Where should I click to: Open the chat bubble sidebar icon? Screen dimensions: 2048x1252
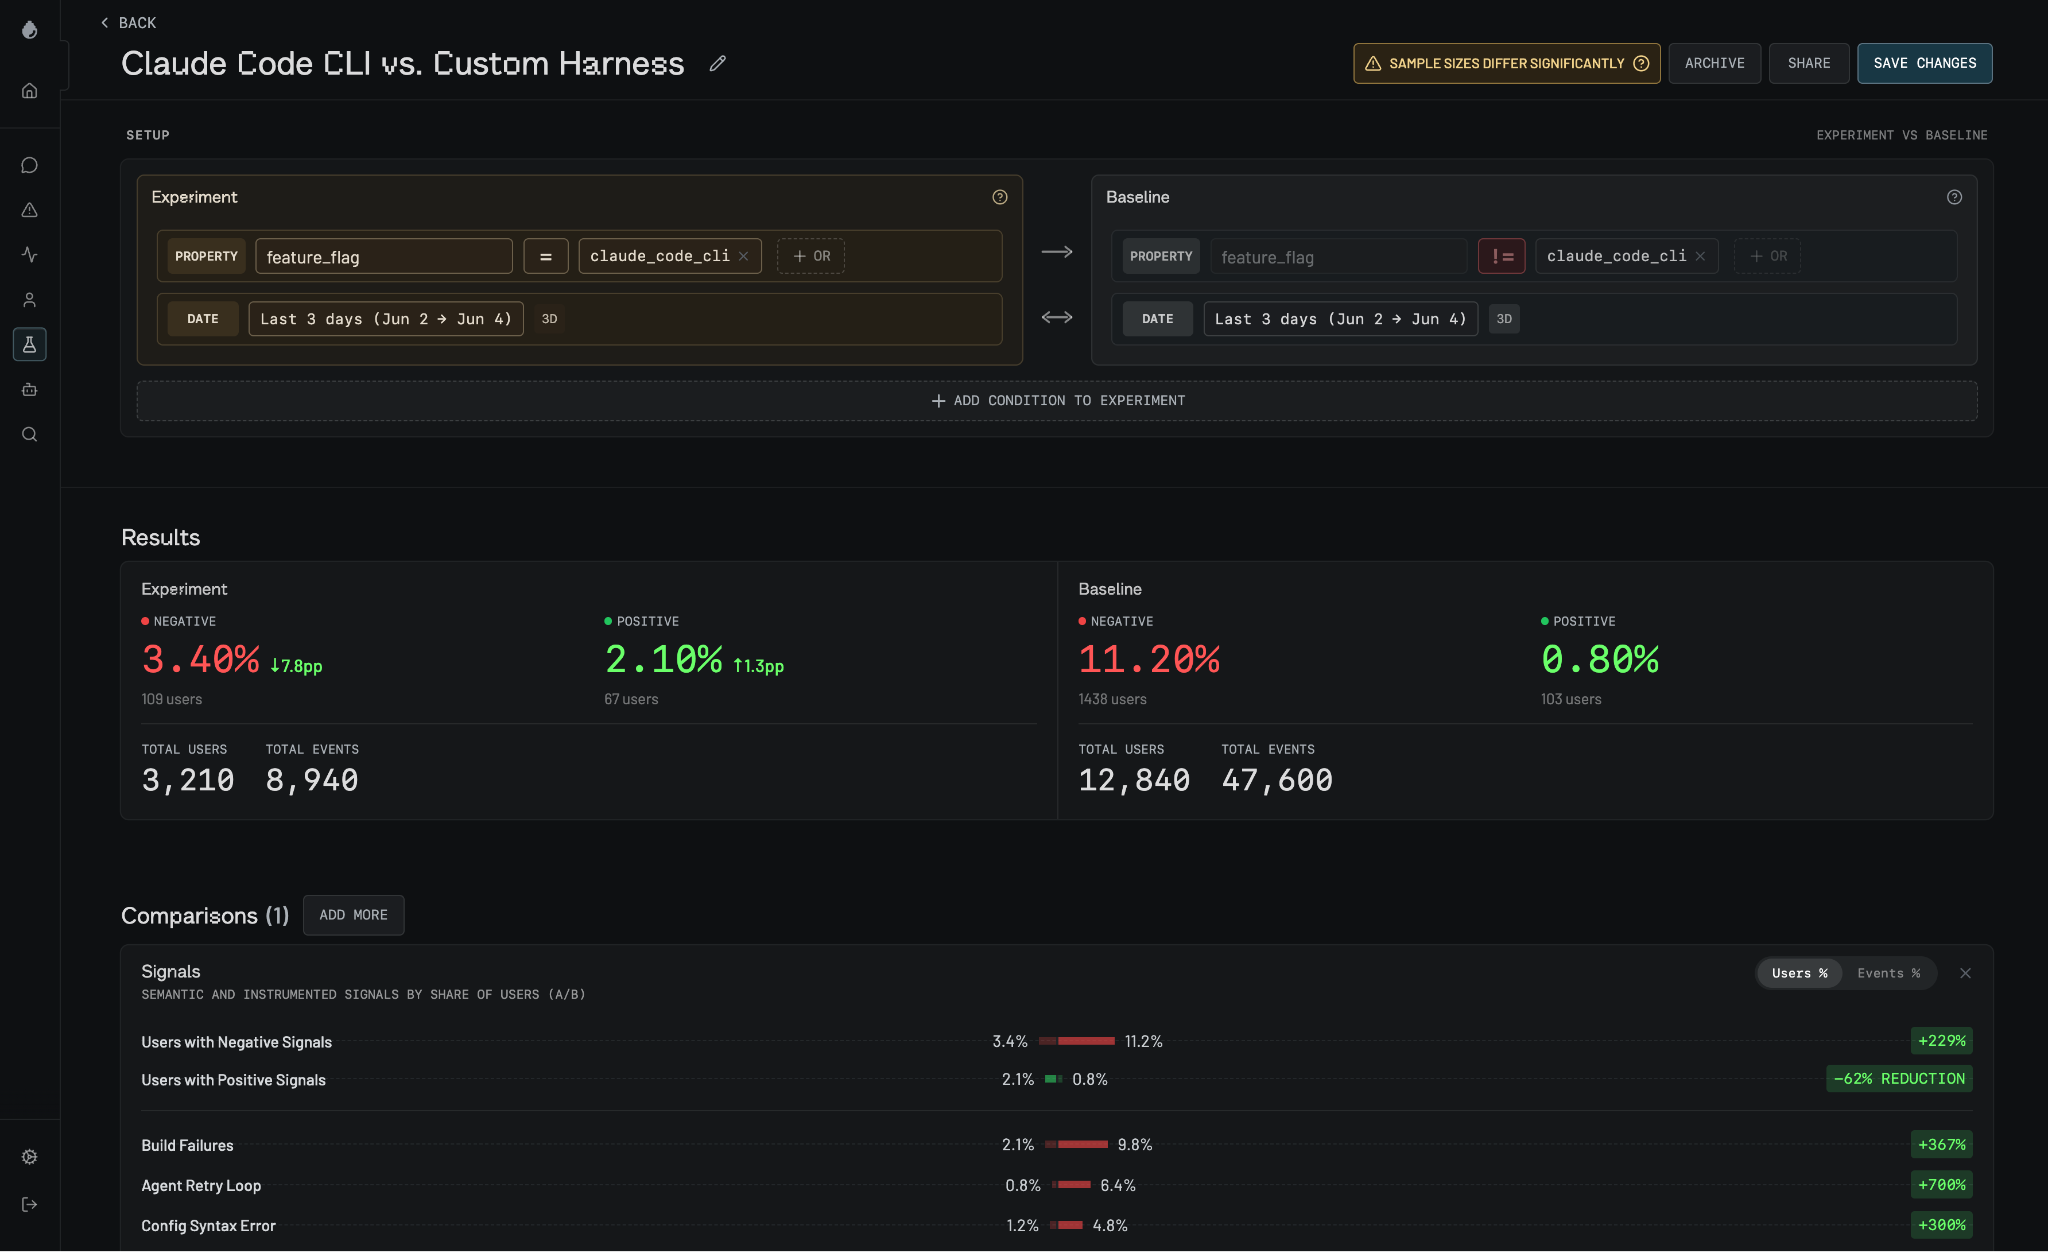click(x=30, y=165)
